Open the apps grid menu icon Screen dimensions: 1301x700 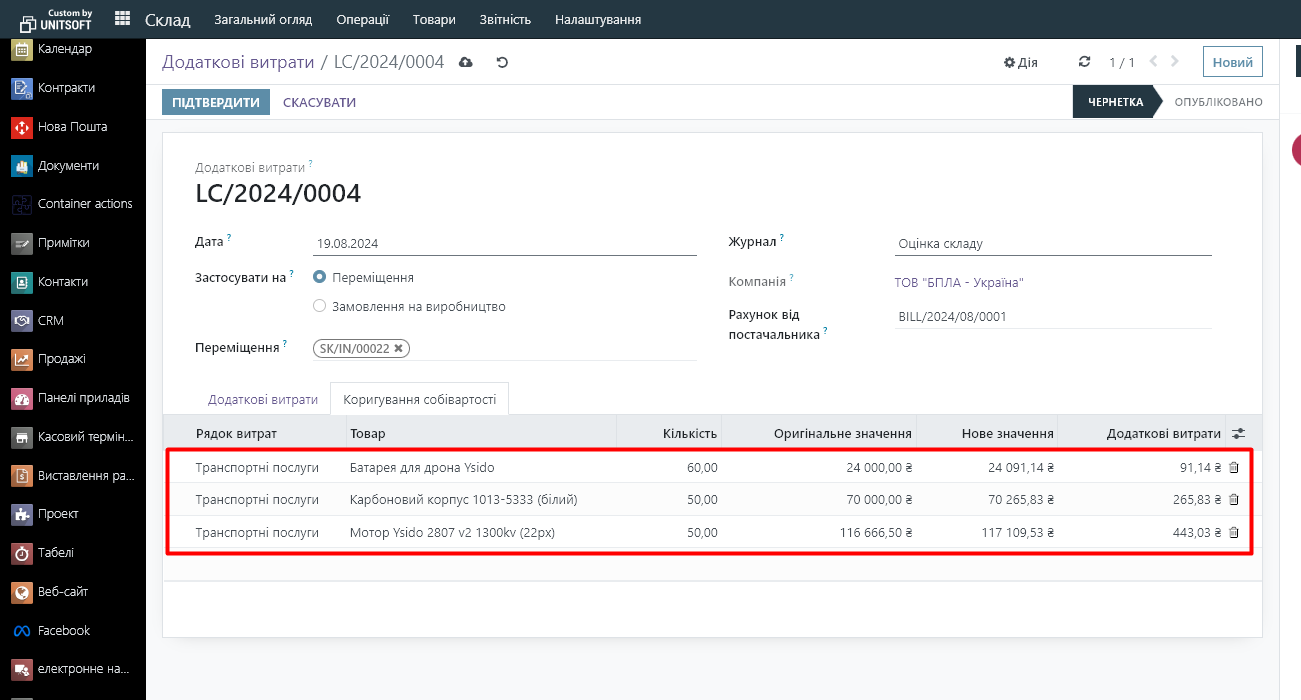click(122, 19)
